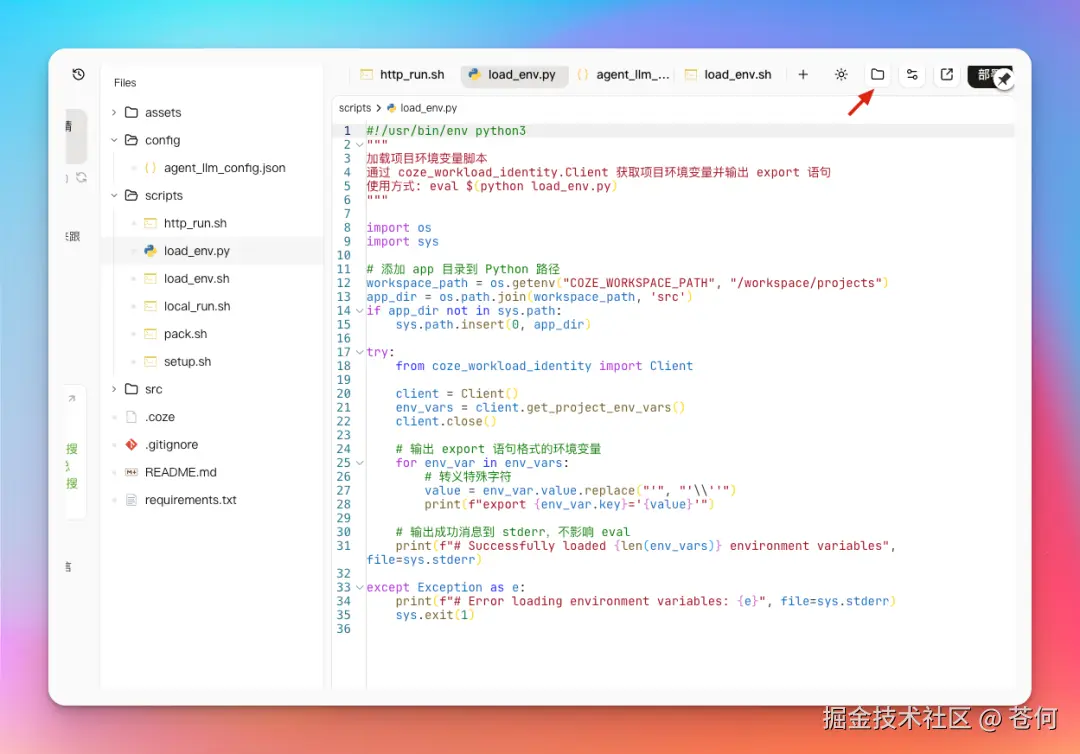Open the settings sliders icon in toolbar
Screen dimensions: 1080x754
point(912,74)
